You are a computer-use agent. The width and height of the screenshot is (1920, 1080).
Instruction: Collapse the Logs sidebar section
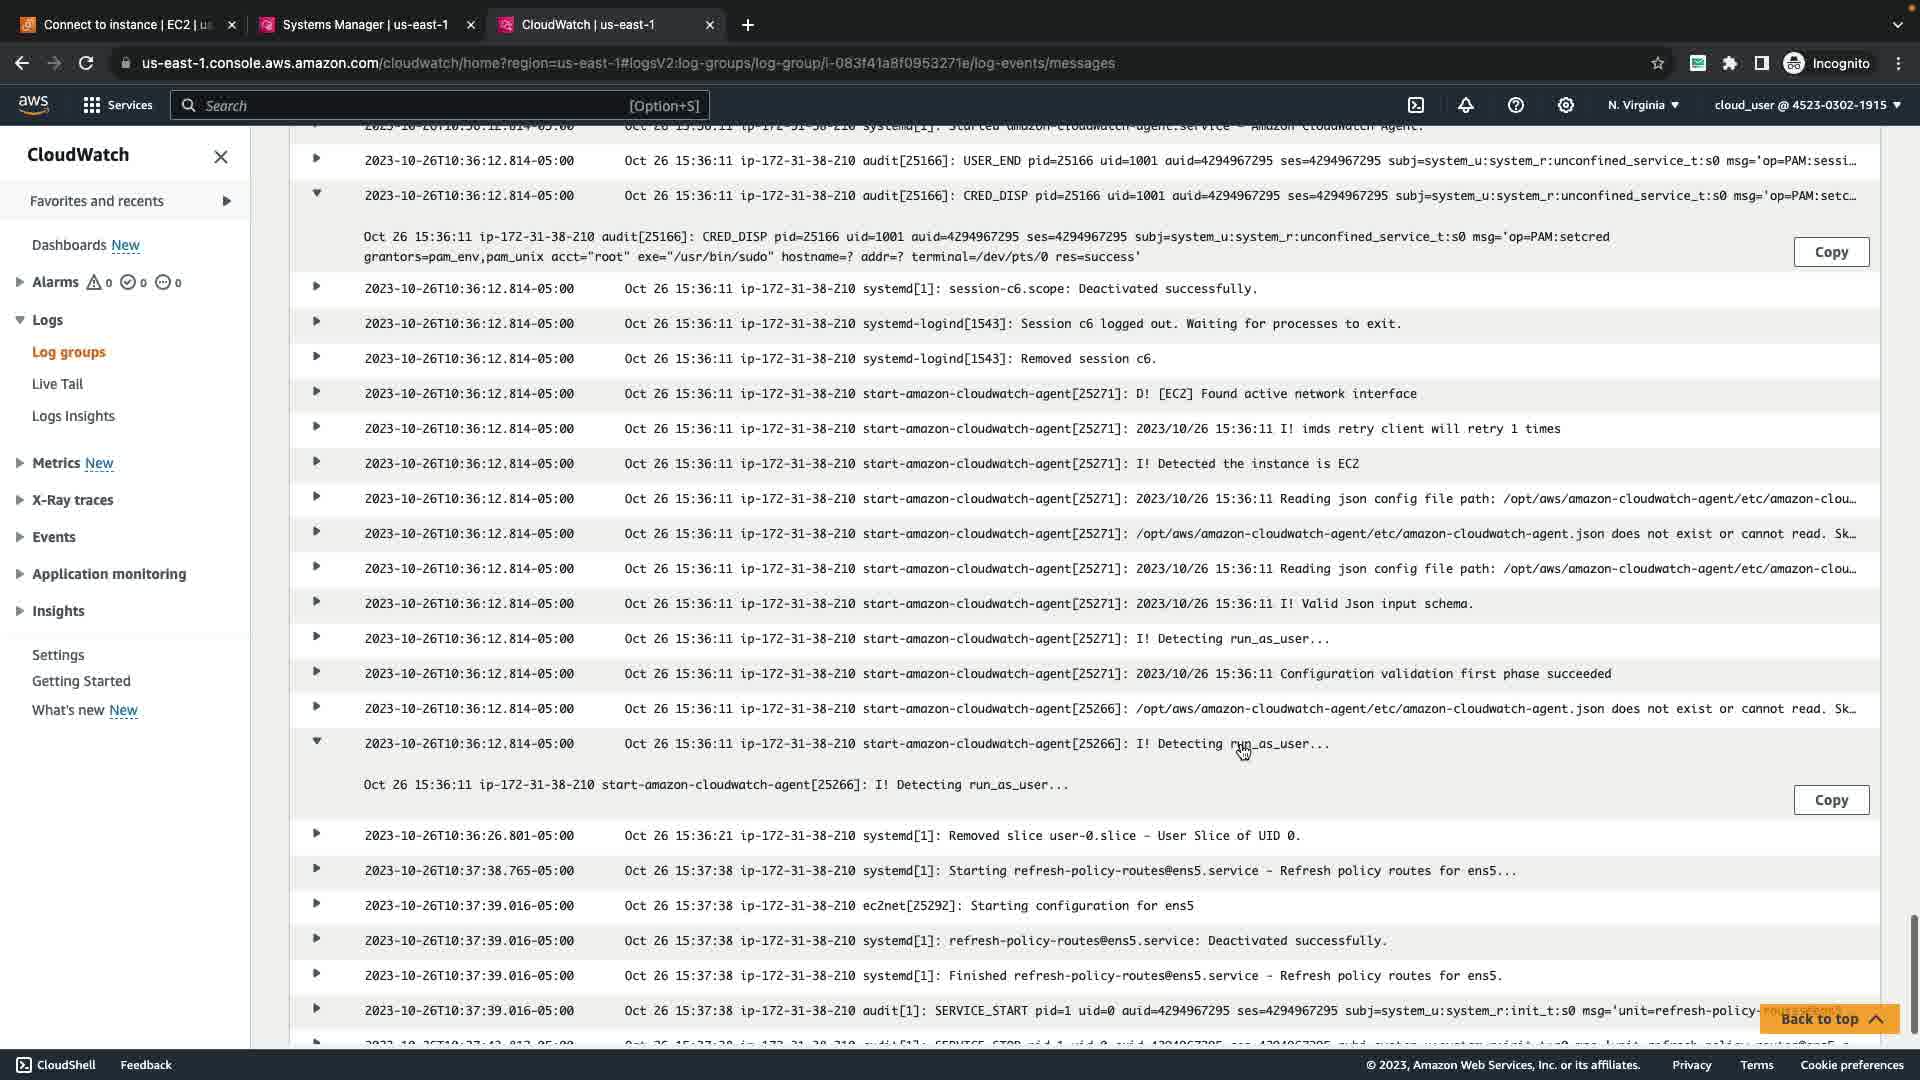coord(20,320)
